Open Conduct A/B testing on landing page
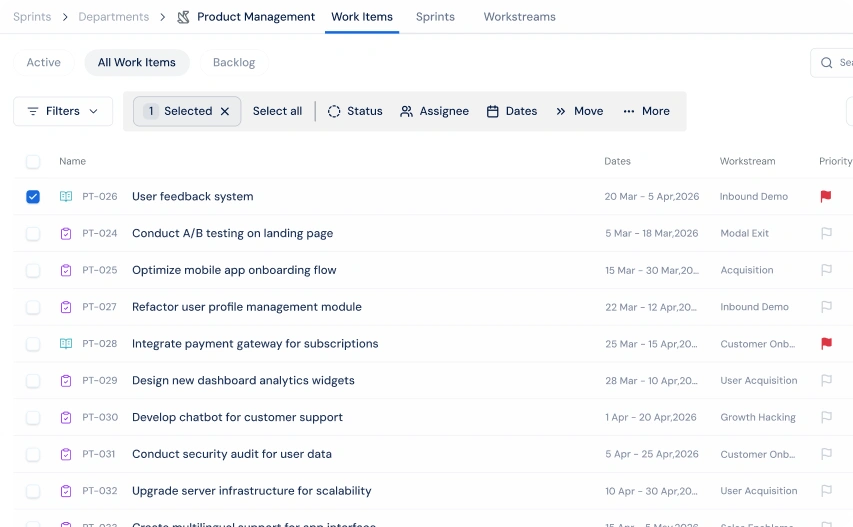This screenshot has width=853, height=527. click(x=232, y=233)
